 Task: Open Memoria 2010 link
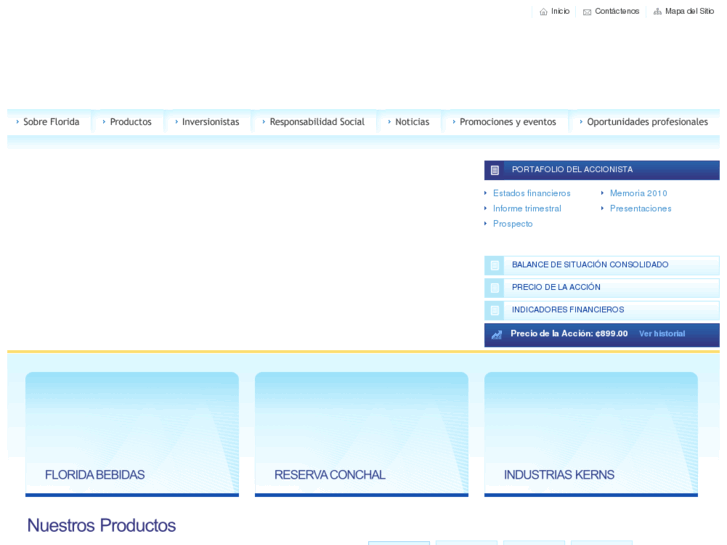(x=638, y=193)
